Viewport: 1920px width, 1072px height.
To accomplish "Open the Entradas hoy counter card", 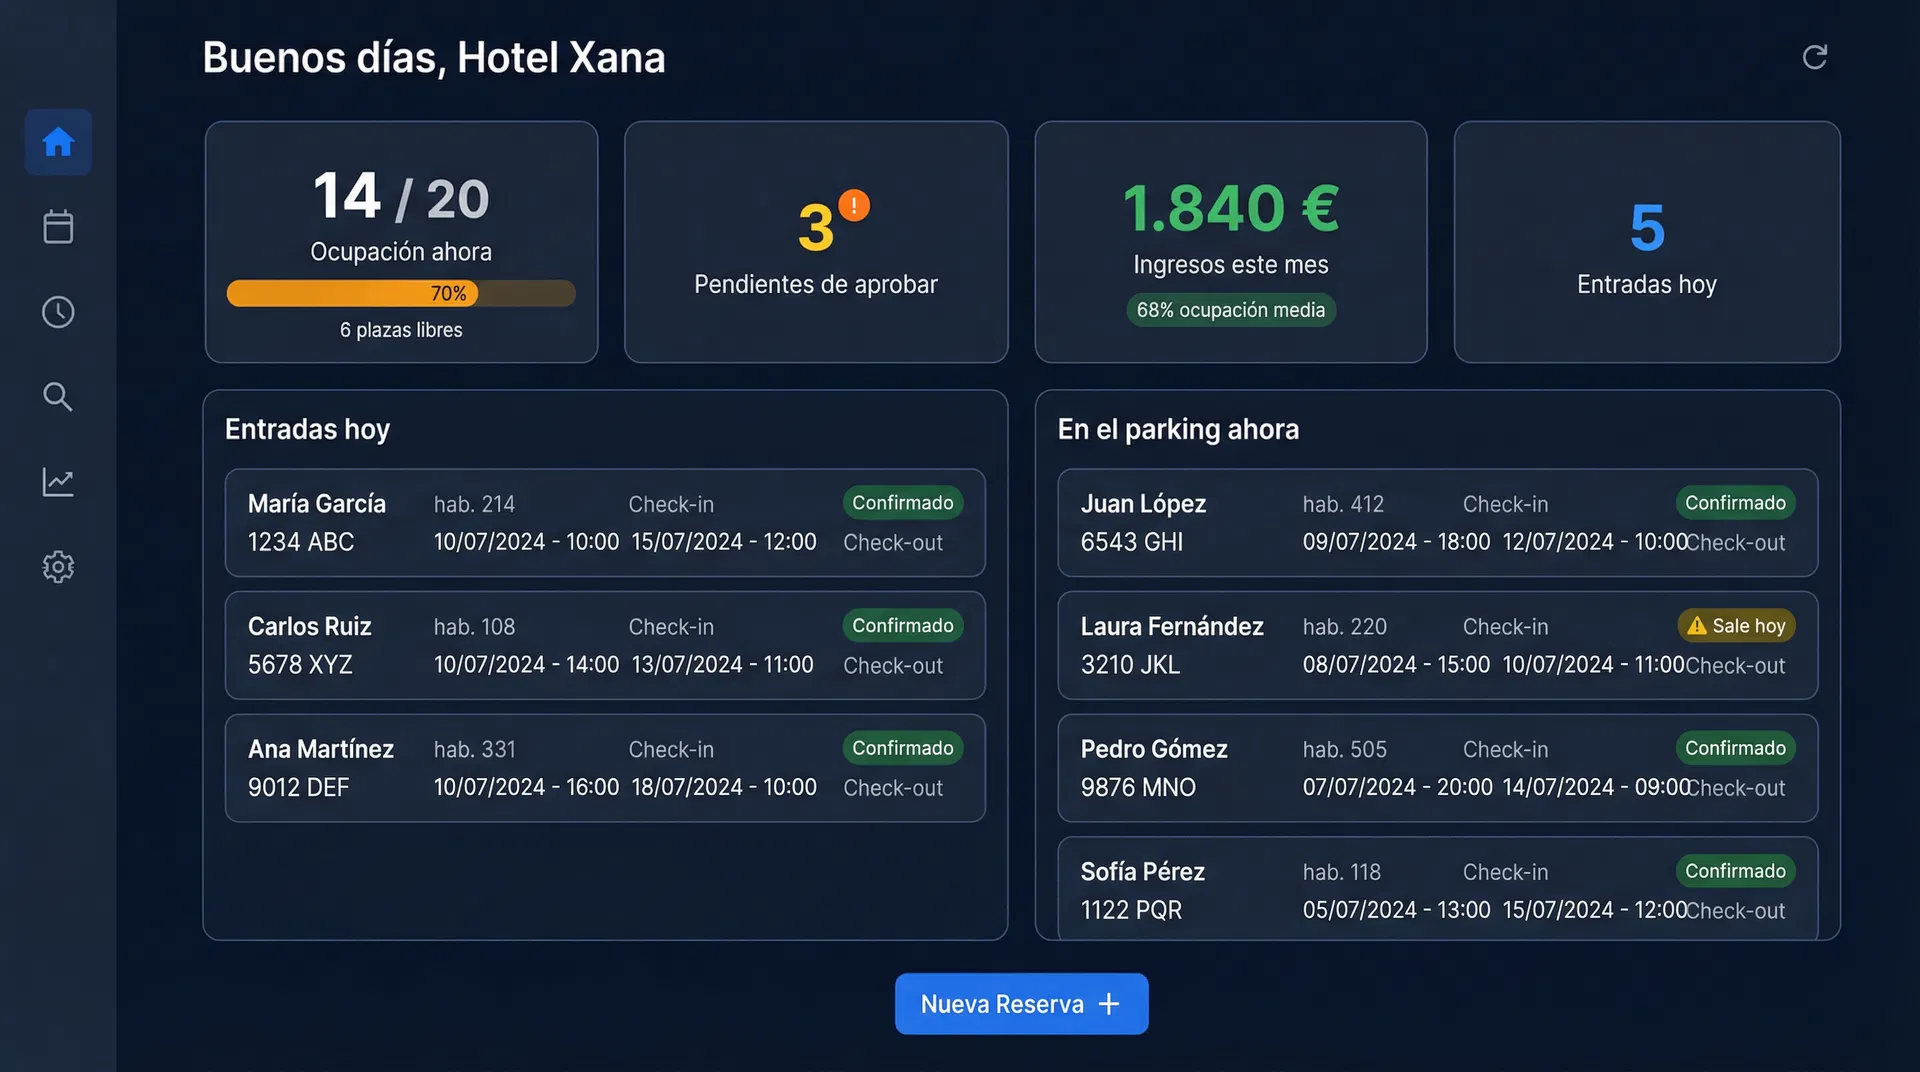I will [x=1646, y=242].
